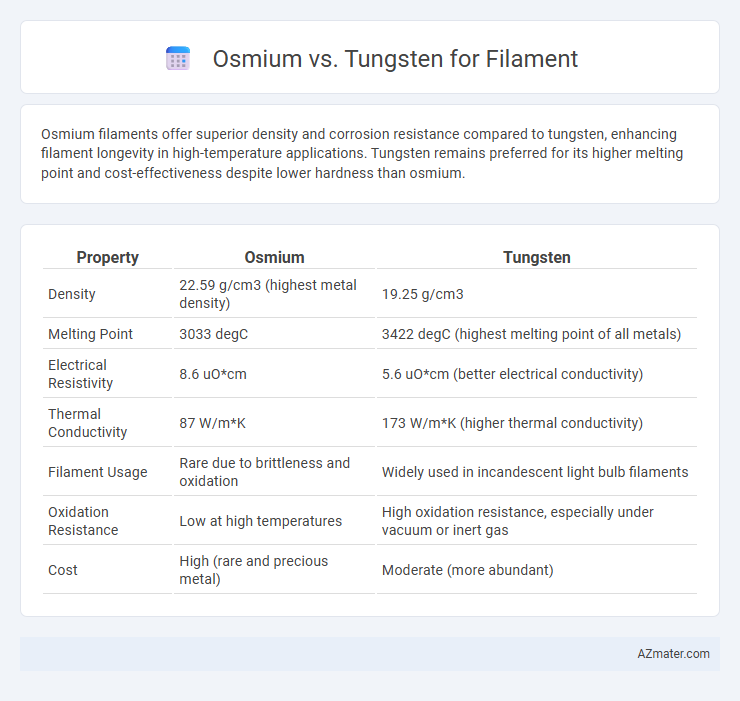The width and height of the screenshot is (740, 701).
Task: Click the Property column header
Action: tap(108, 257)
